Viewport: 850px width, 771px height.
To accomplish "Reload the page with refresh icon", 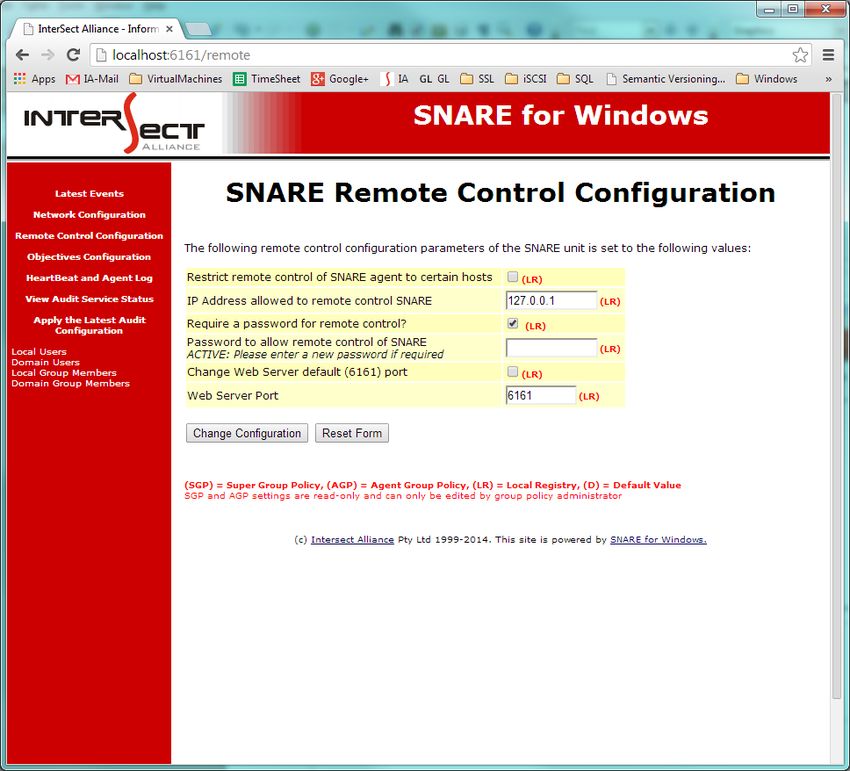I will click(73, 55).
